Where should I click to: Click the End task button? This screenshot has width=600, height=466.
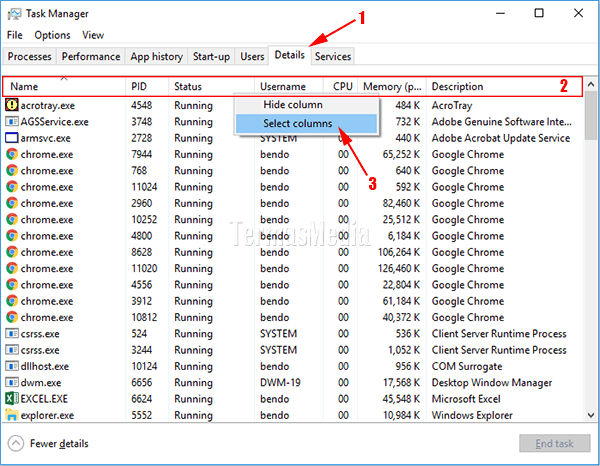[554, 443]
